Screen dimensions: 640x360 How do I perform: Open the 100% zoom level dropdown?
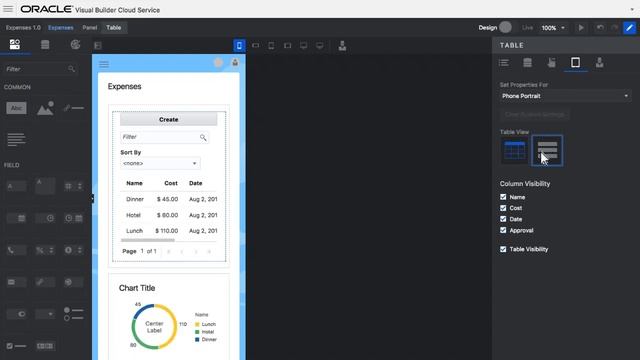[553, 28]
